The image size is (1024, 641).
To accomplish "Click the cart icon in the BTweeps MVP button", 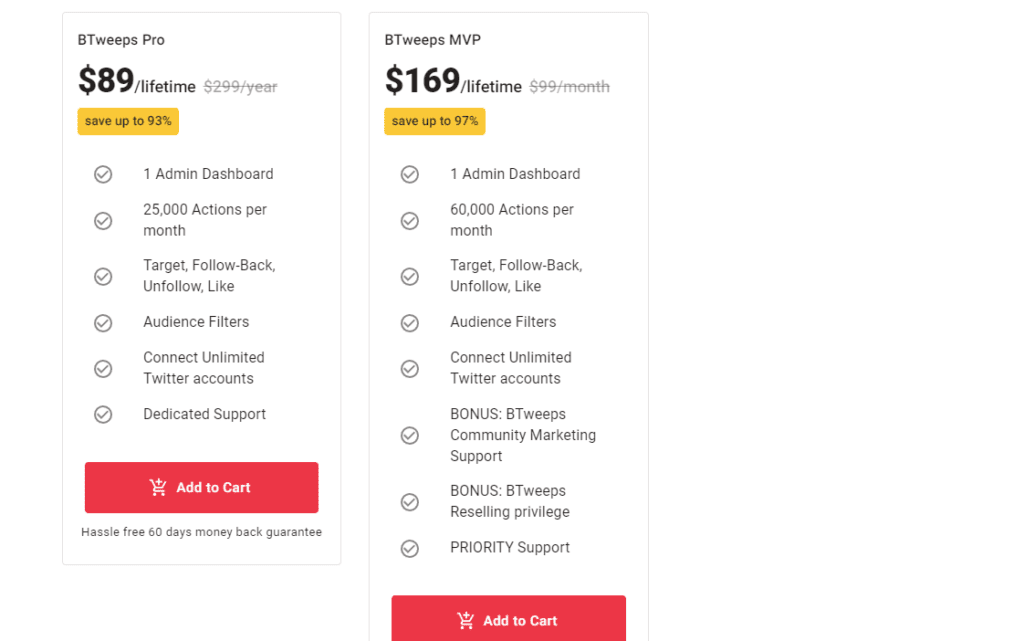I will point(465,620).
